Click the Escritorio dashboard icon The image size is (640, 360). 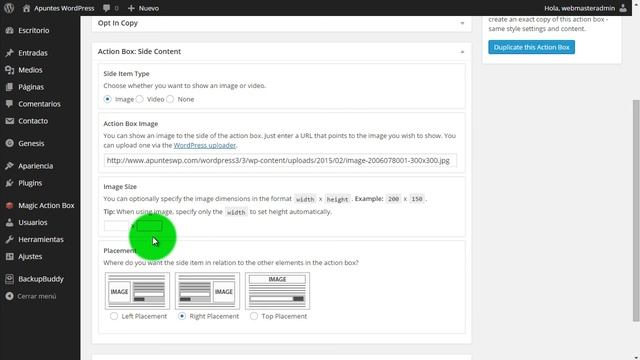[x=10, y=31]
